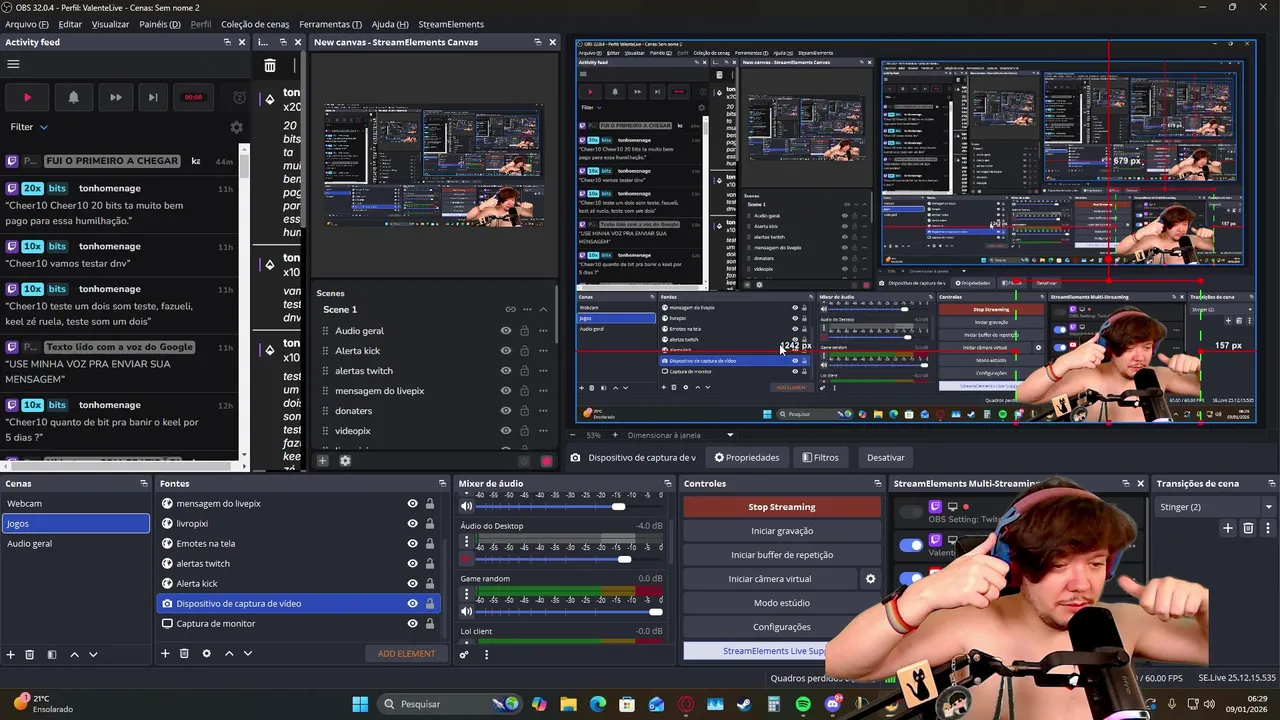Open Áudio do Desktop three-dot options
1280x720 pixels.
[x=466, y=542]
